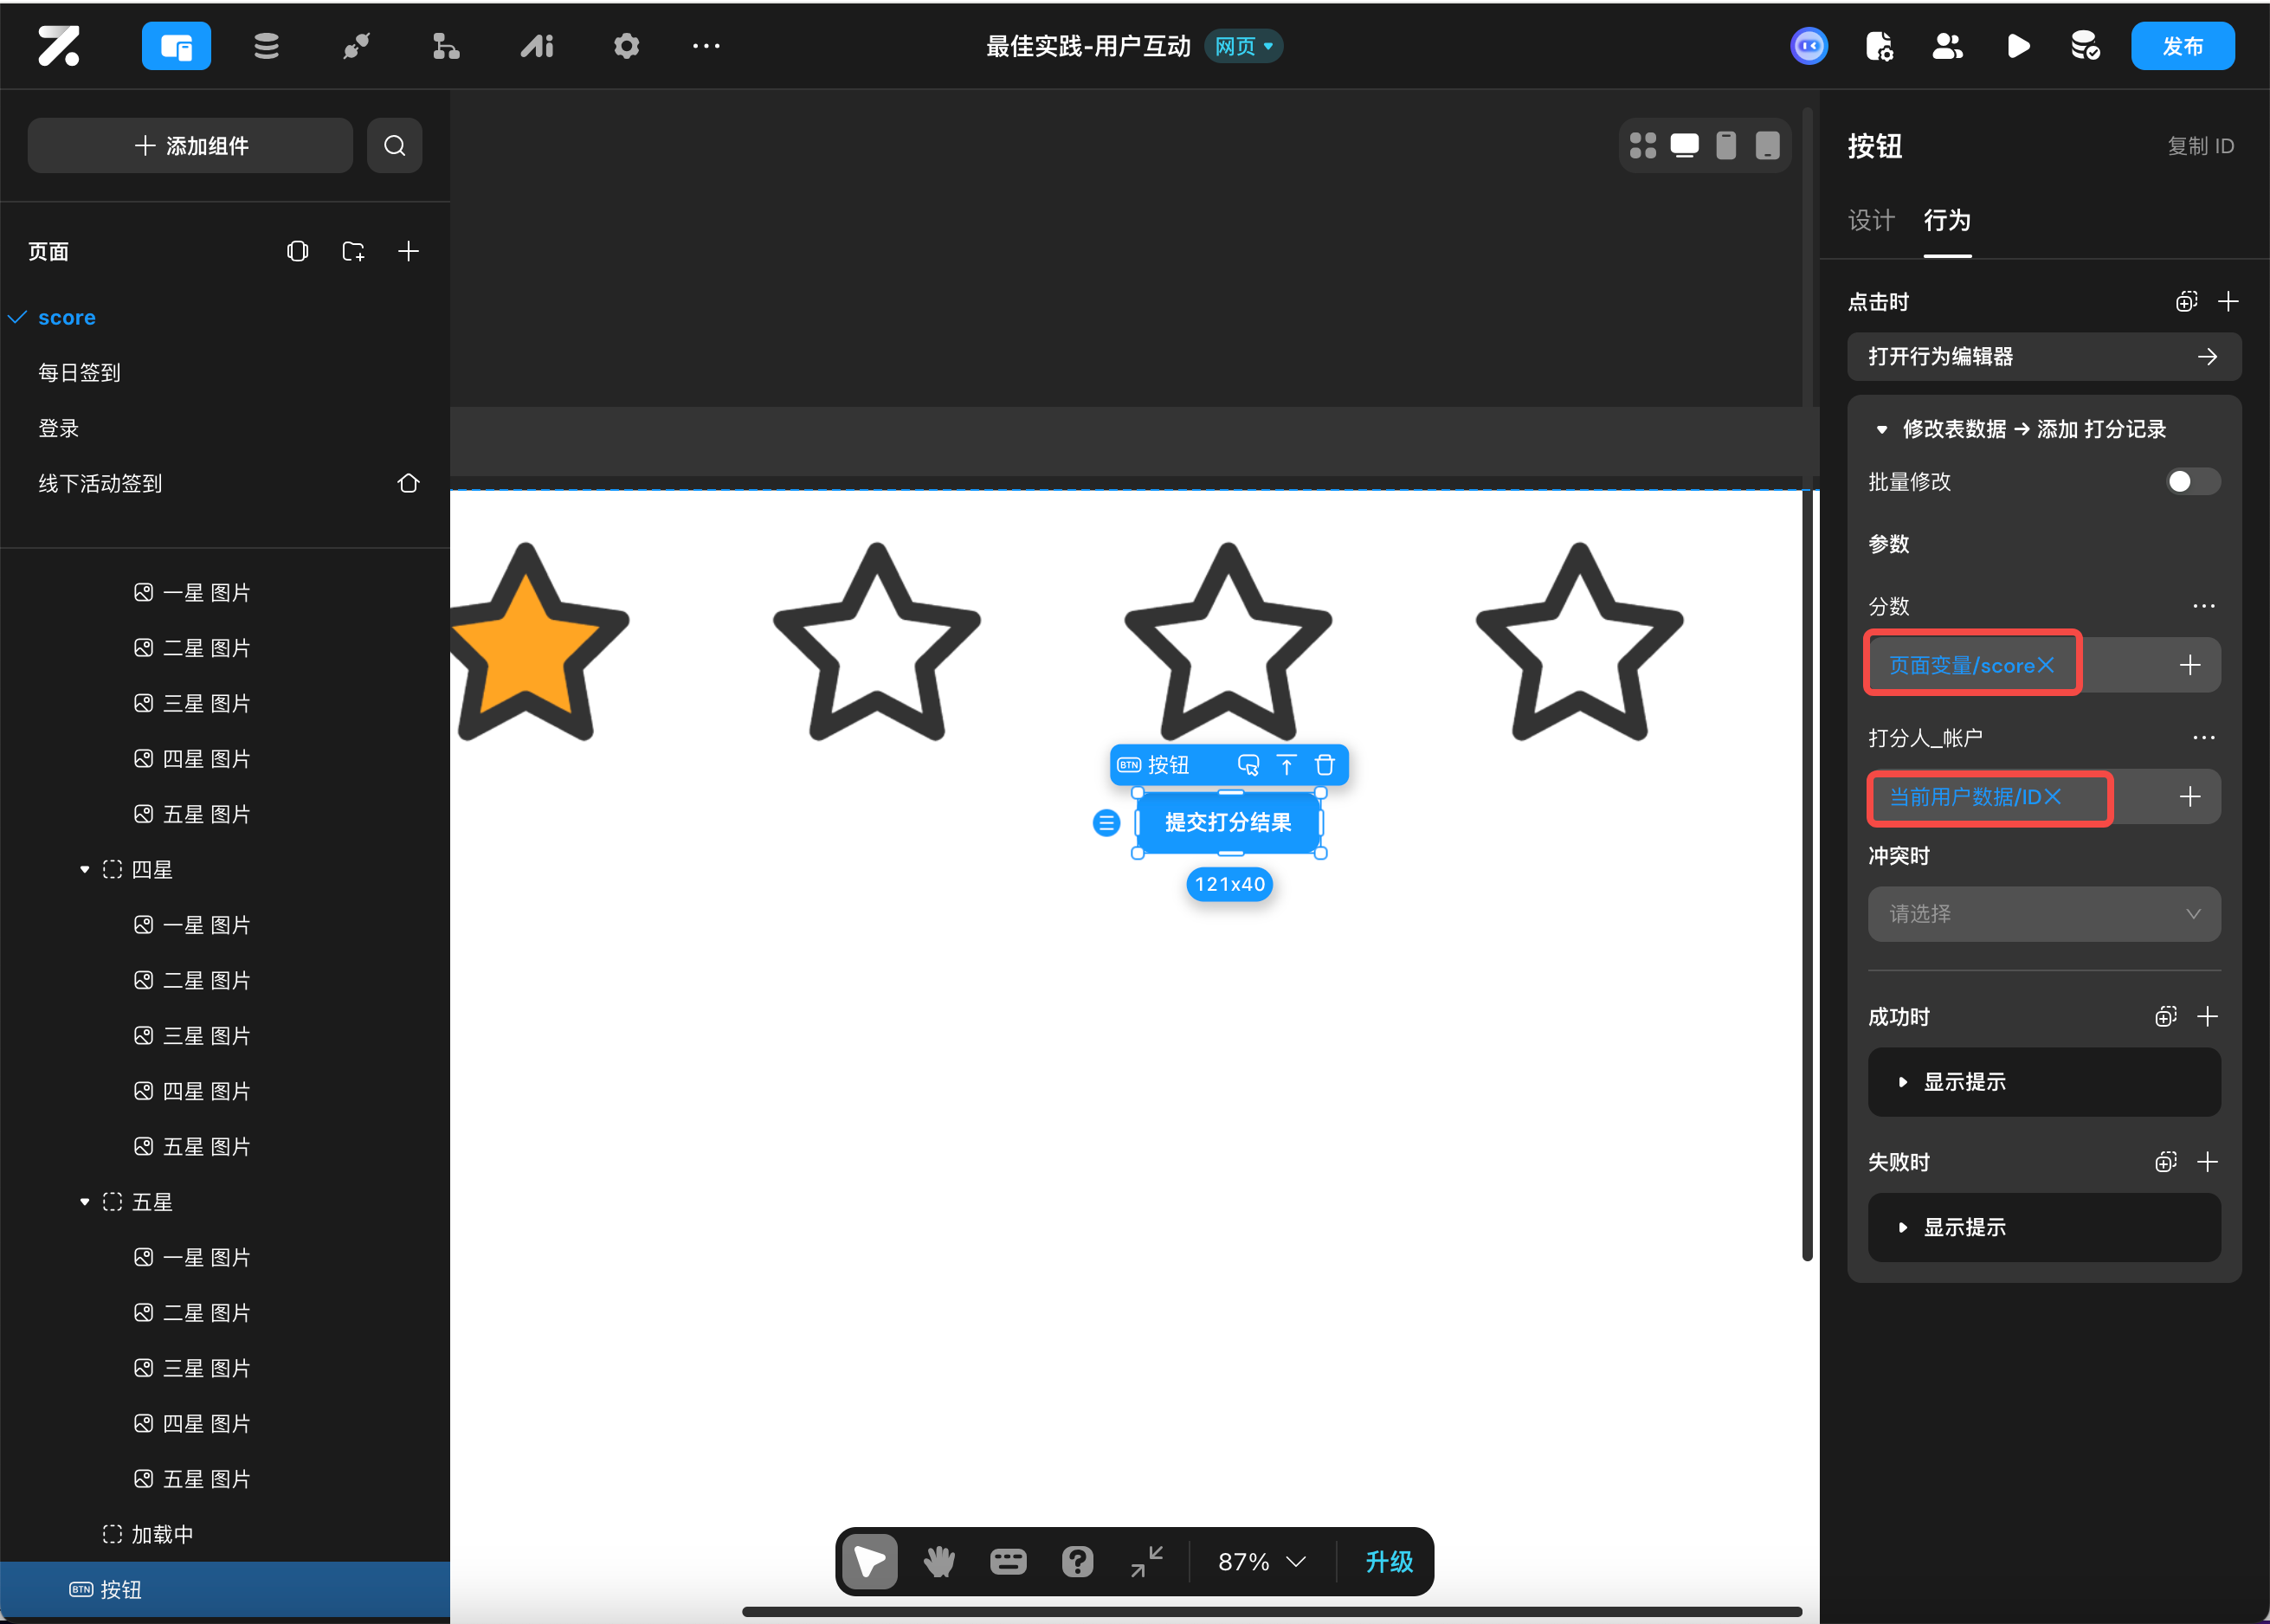
Task: Collapse the 五星 group in tree
Action: [85, 1202]
